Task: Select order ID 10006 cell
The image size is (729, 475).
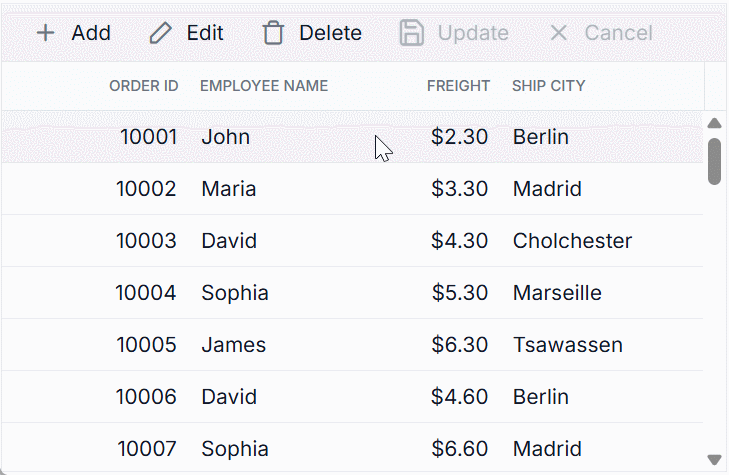Action: click(x=146, y=397)
